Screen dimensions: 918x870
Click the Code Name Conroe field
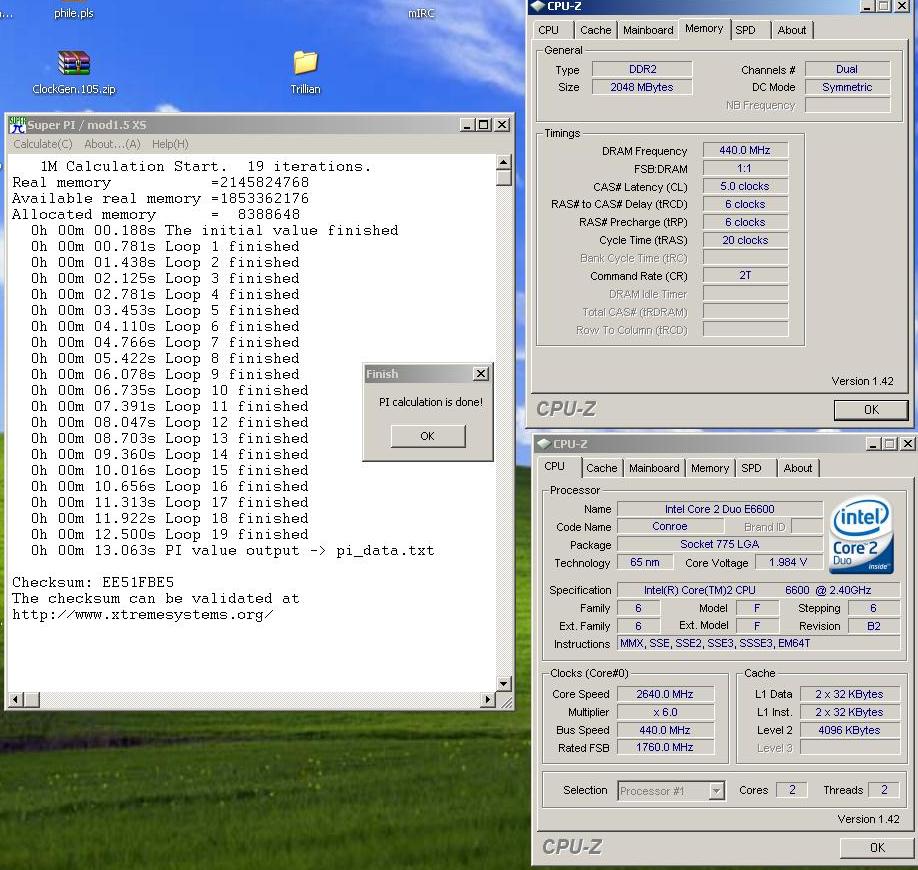tap(670, 526)
